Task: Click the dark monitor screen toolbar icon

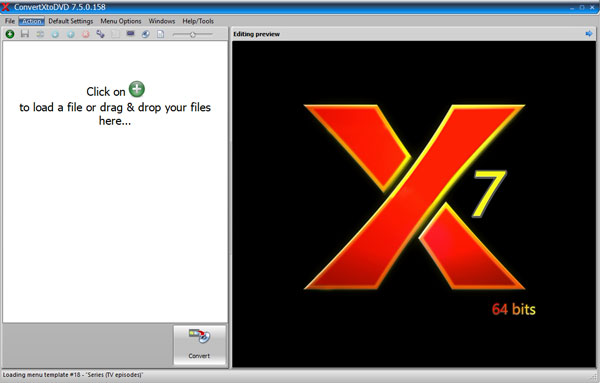Action: pyautogui.click(x=130, y=34)
